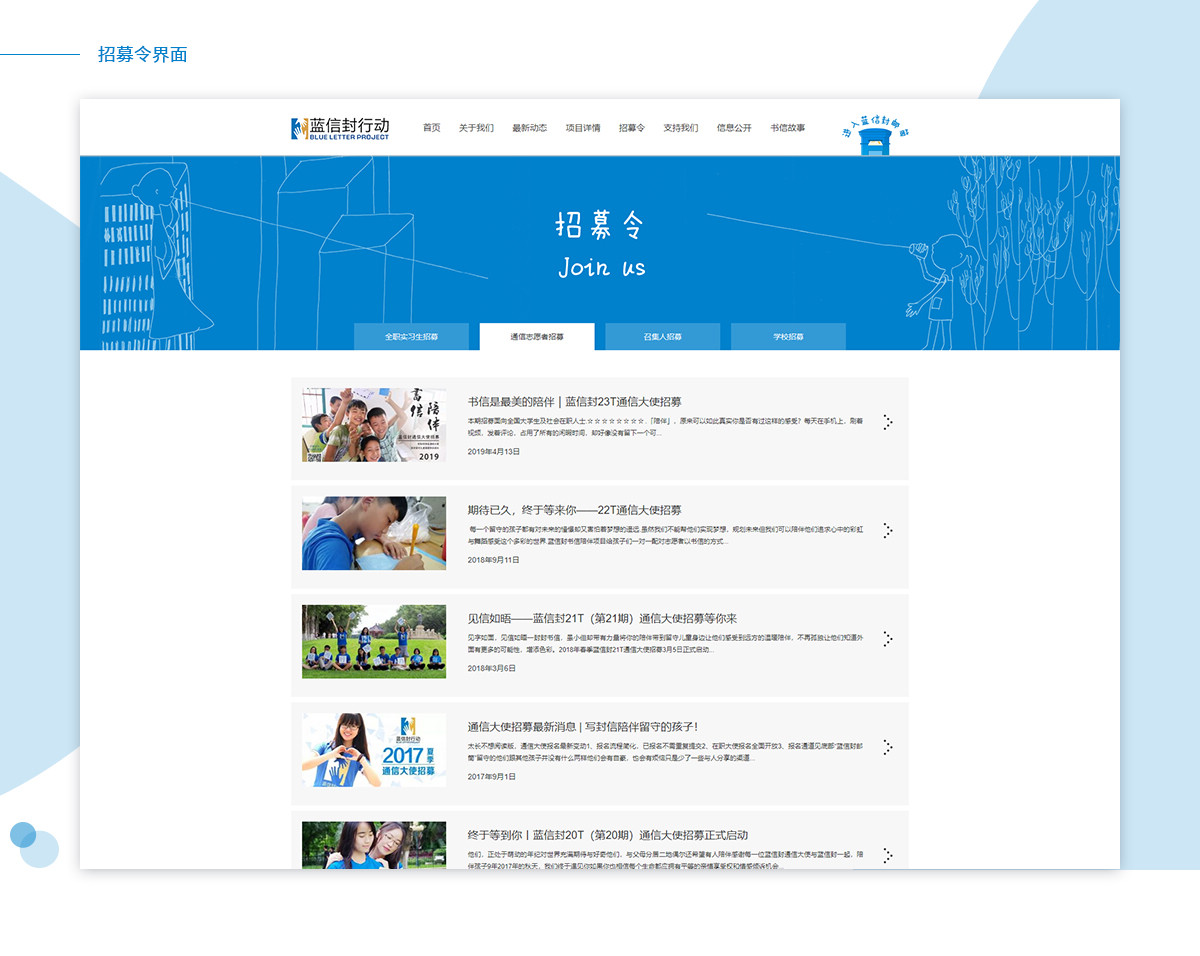Switch to 通信志愿者招募 tab
Screen dimensions: 1200x956
pos(537,337)
